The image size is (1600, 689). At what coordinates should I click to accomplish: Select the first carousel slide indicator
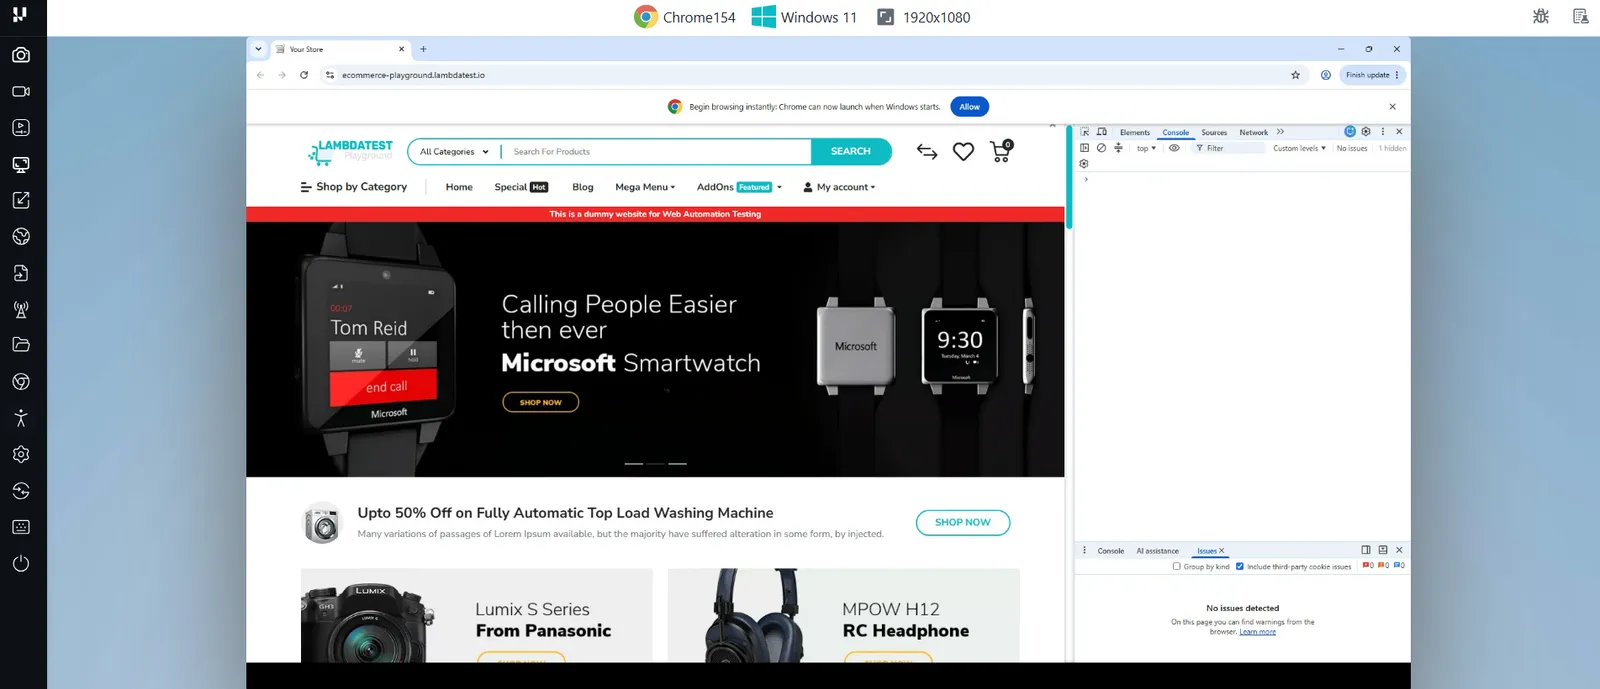coord(633,464)
